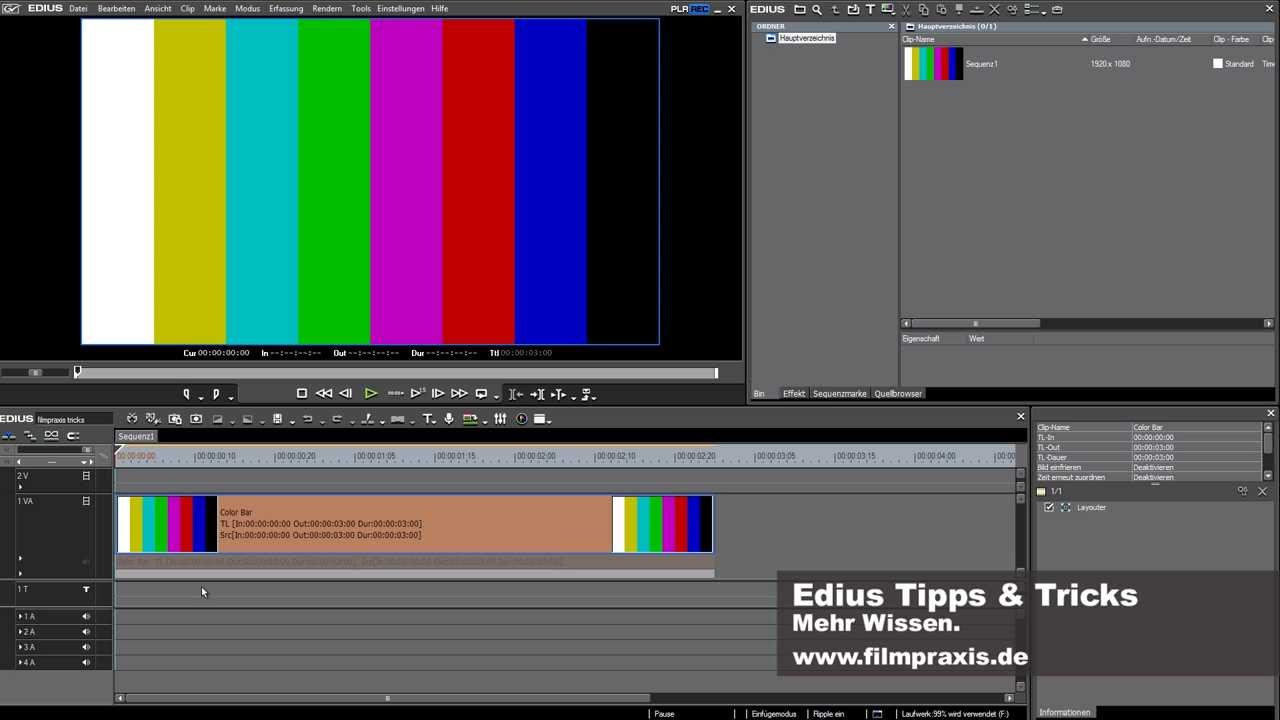Toggle the Layouter checkbox in Information panel
Viewport: 1280px width, 720px height.
[1049, 508]
